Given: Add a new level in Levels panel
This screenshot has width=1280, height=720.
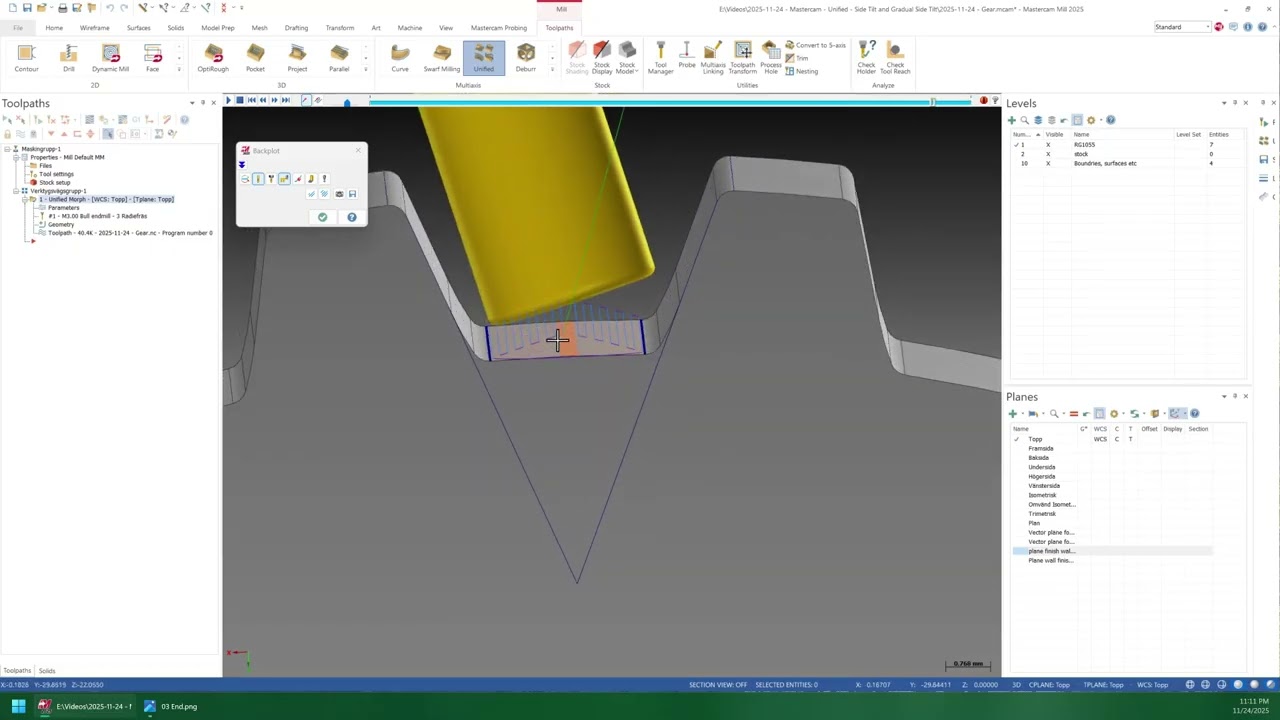Looking at the screenshot, I should [1012, 120].
